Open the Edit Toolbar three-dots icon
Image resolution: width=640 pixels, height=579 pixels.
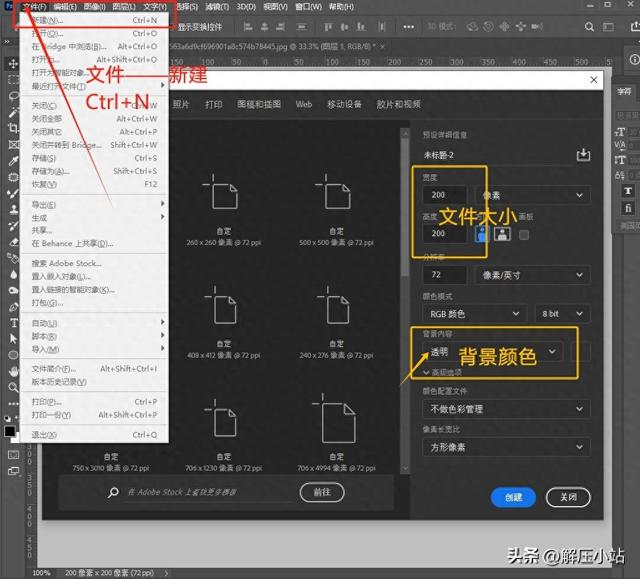13,404
